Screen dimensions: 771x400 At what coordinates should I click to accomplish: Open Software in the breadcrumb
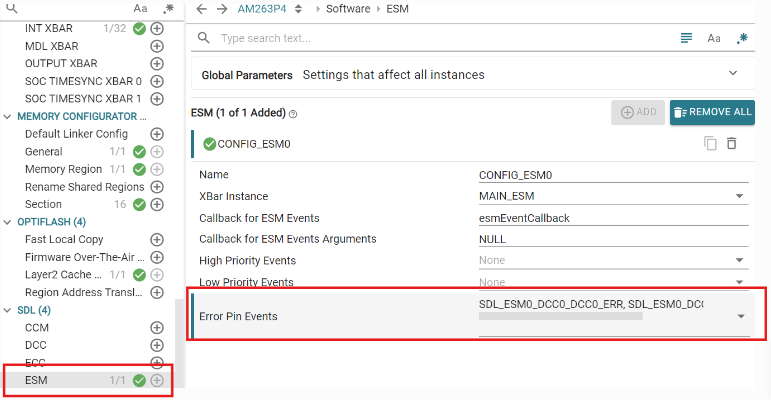(348, 9)
